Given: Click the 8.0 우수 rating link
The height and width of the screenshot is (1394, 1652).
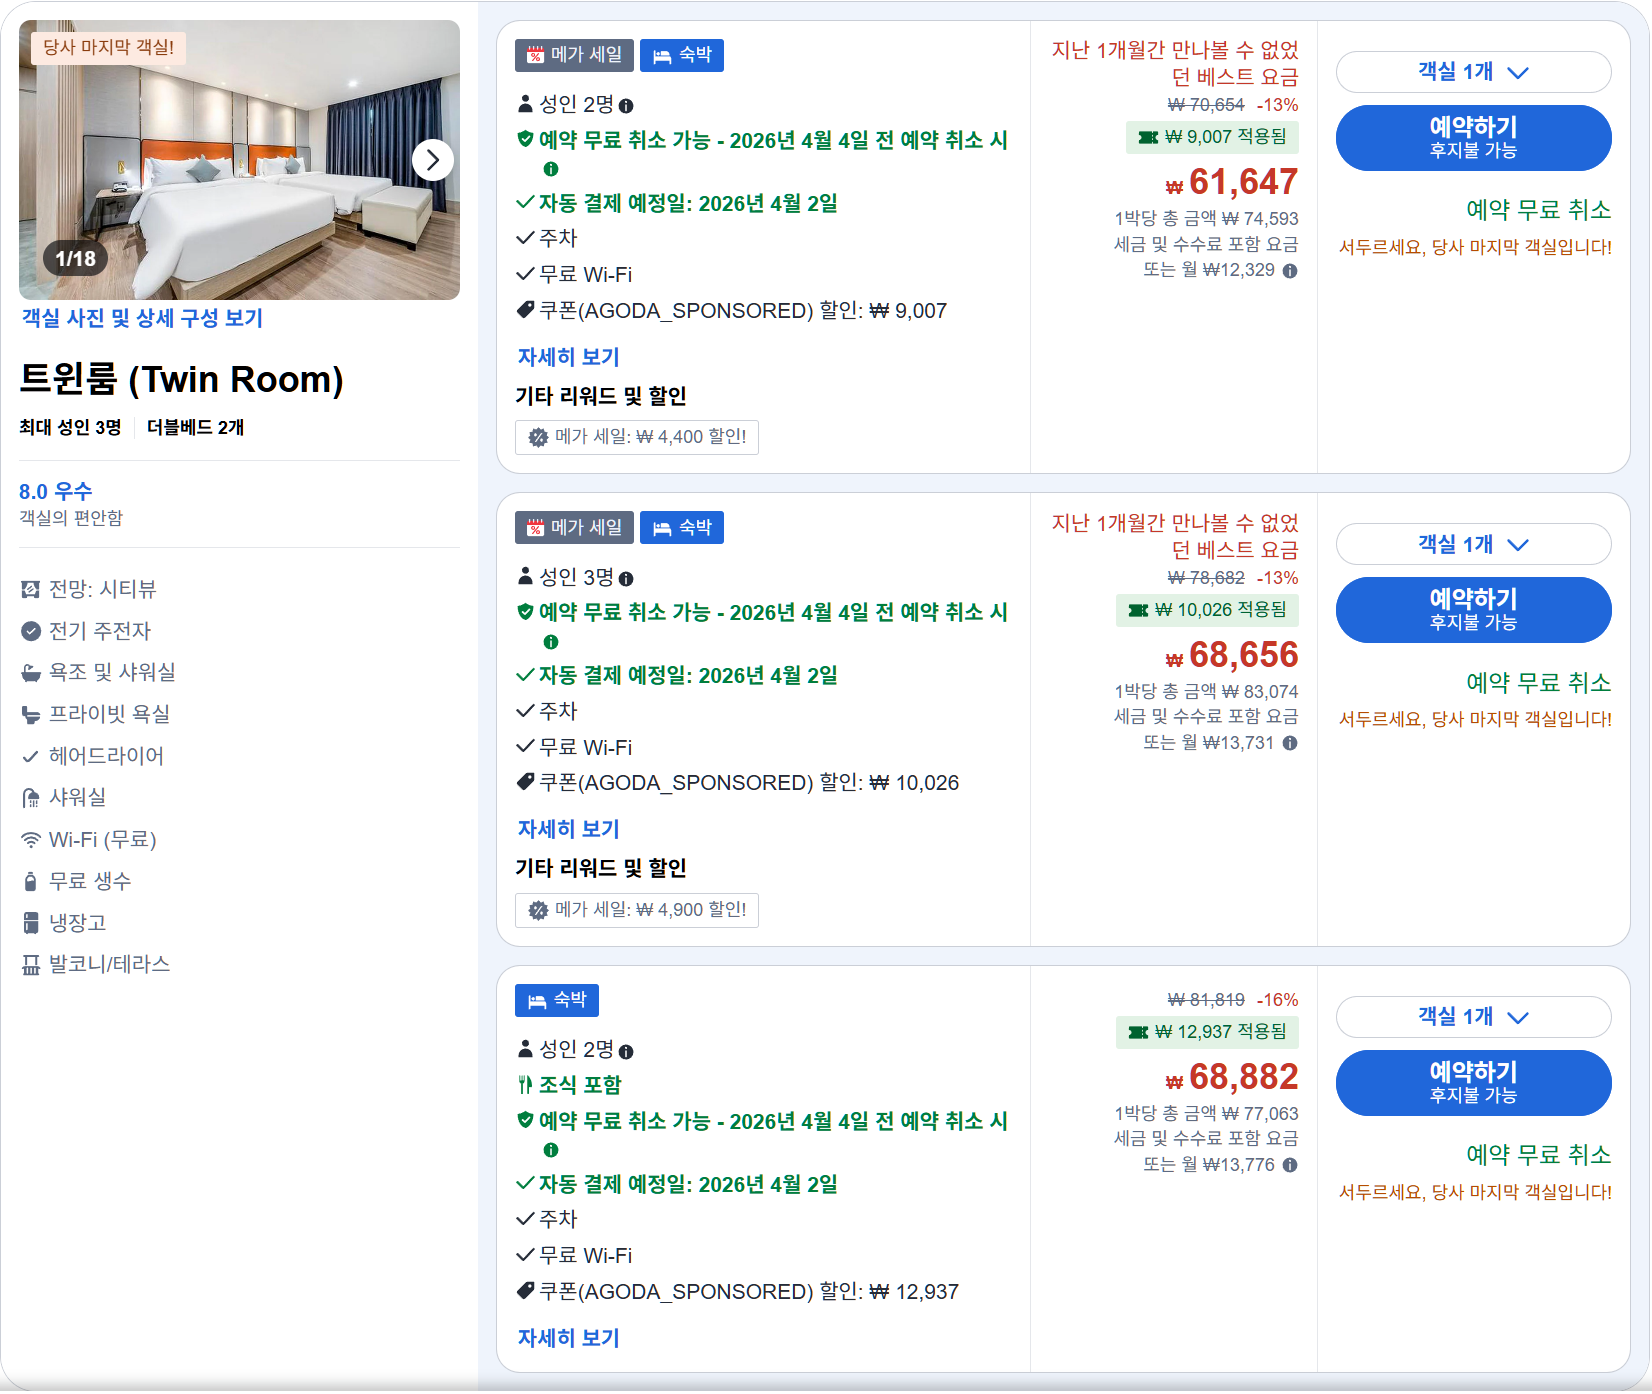Looking at the screenshot, I should coord(55,491).
